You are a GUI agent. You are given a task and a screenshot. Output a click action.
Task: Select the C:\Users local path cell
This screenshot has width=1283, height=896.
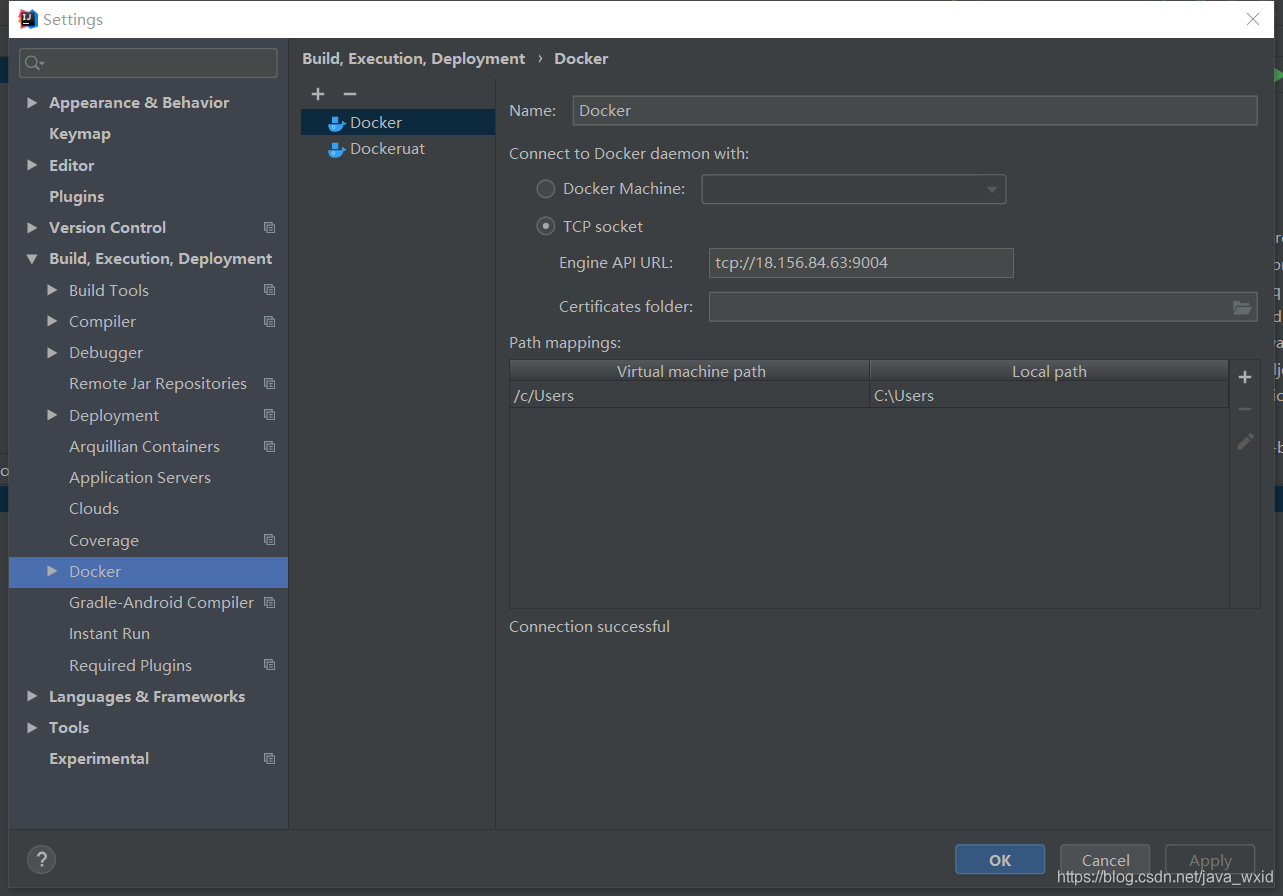pyautogui.click(x=1049, y=396)
